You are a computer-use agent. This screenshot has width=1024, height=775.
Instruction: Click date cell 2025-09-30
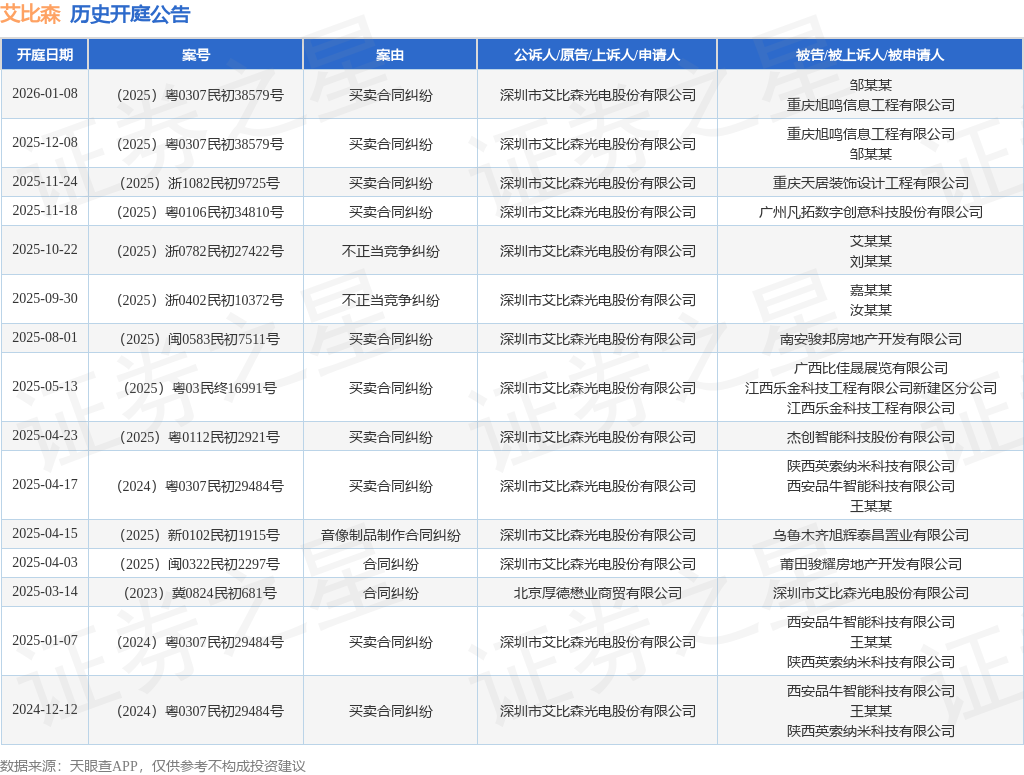click(x=45, y=298)
